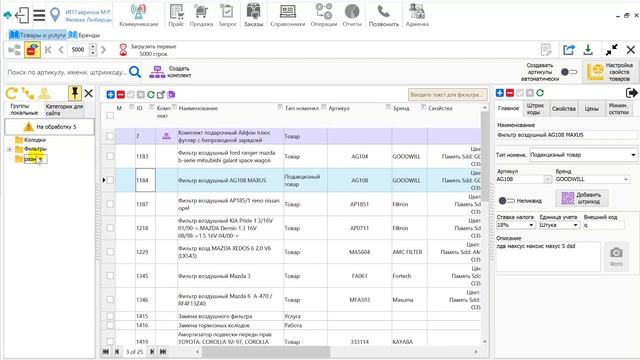Check the box for row 1345
Viewport: 640px width, 360px height.
110,276
